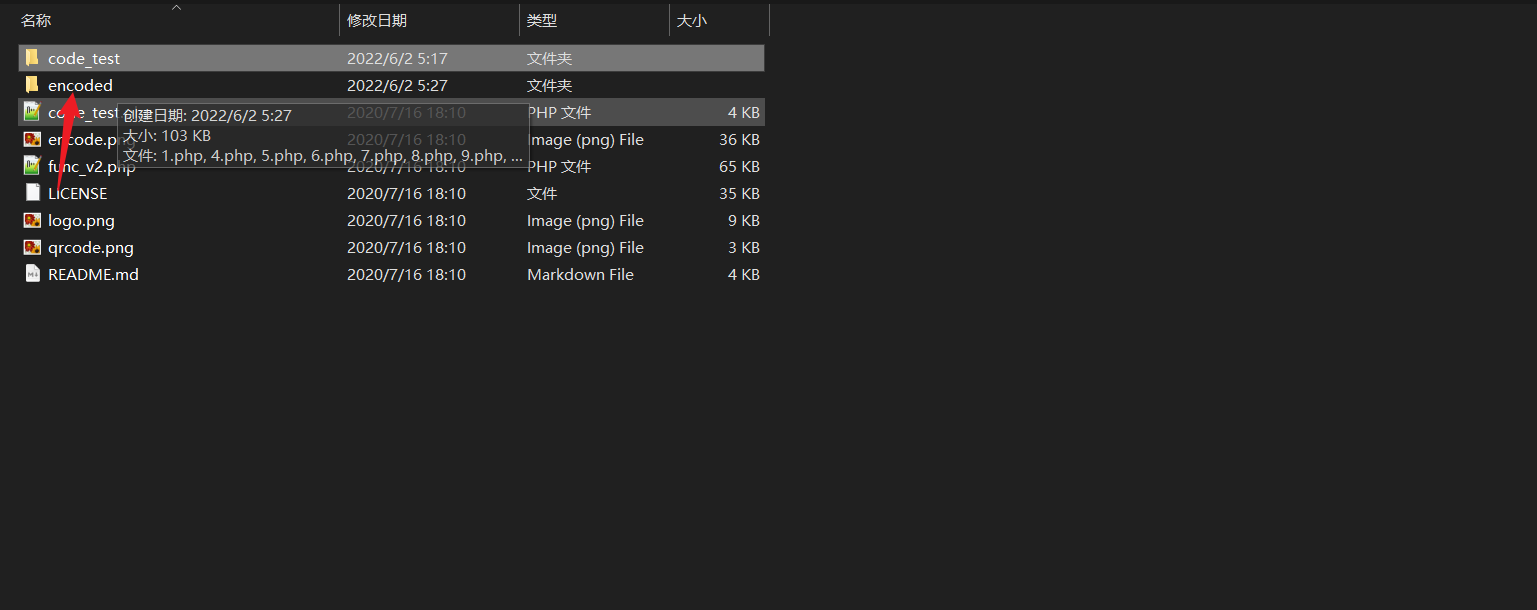1537x610 pixels.
Task: Click the README.md modified date cell
Action: coord(406,275)
